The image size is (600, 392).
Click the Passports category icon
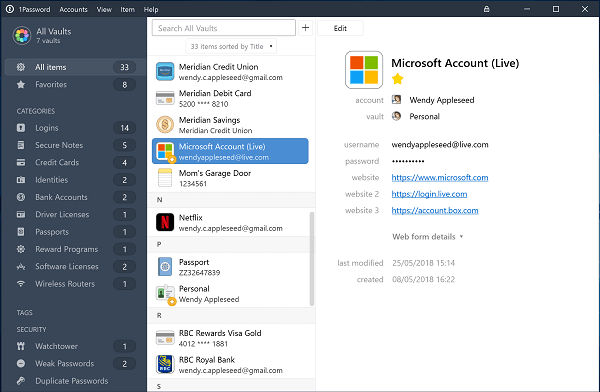pos(21,232)
